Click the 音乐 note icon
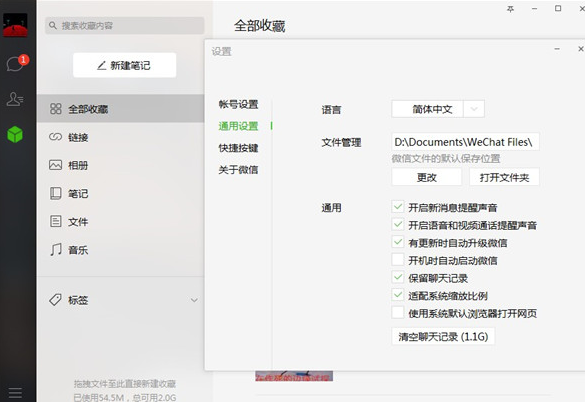 pyautogui.click(x=56, y=249)
